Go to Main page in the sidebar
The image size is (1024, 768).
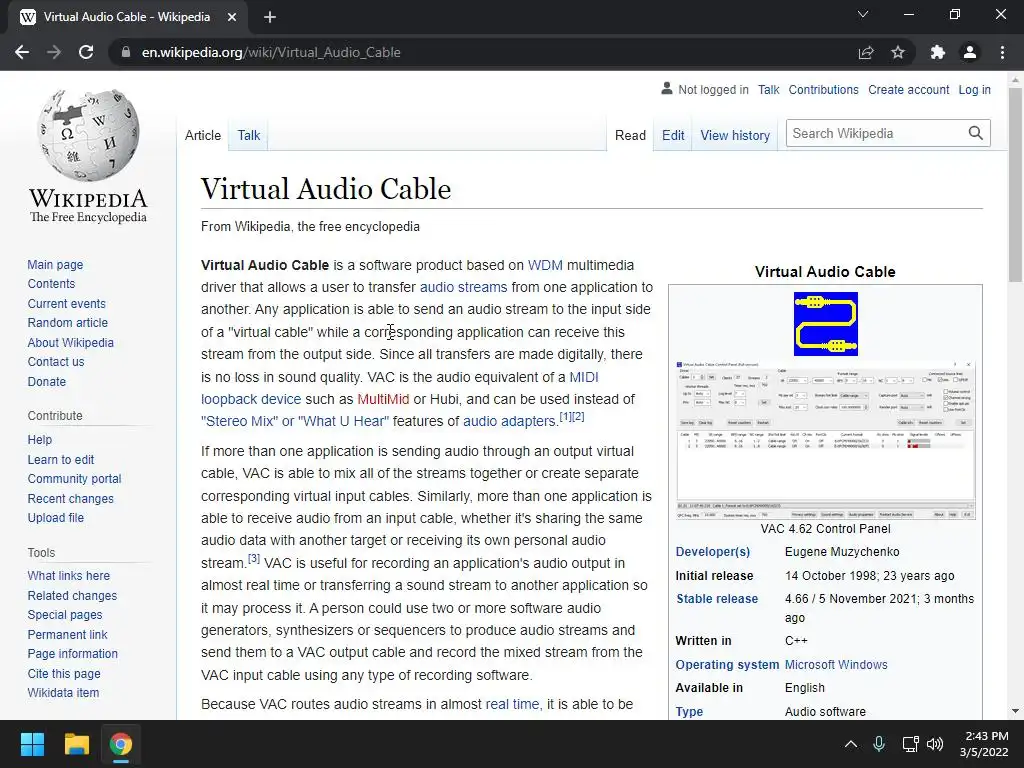click(x=56, y=264)
